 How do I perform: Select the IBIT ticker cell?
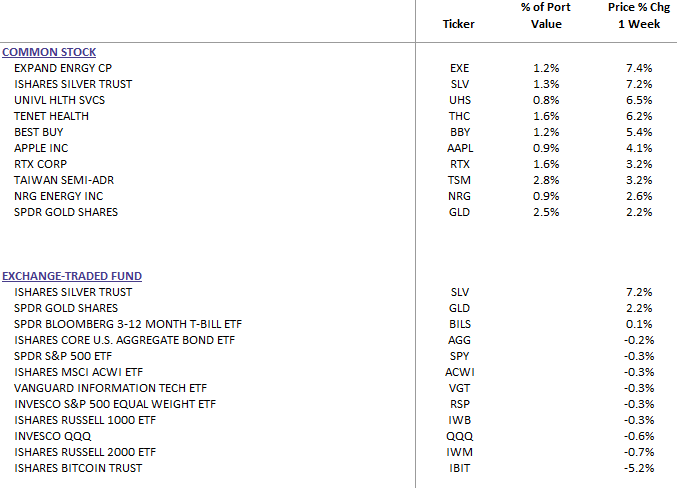[459, 468]
